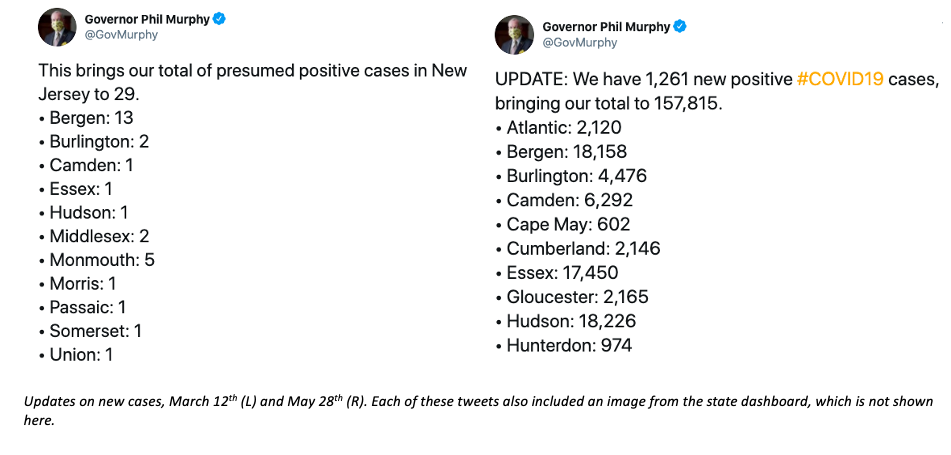Select the Monmouth: 5 entry
The height and width of the screenshot is (455, 951).
(96, 260)
